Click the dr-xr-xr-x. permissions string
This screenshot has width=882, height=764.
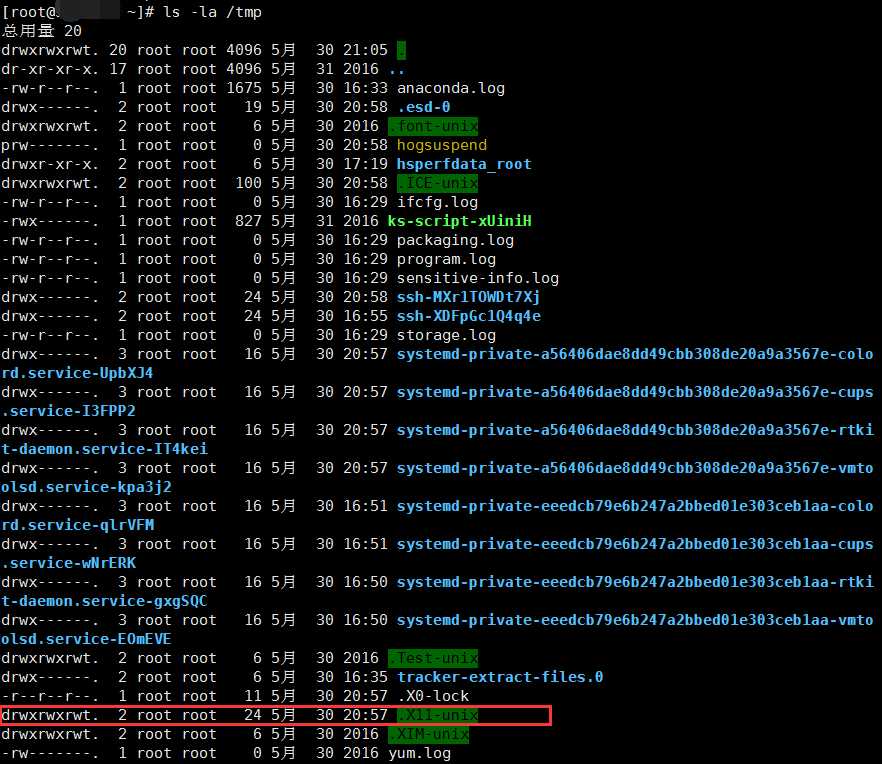click(x=50, y=69)
